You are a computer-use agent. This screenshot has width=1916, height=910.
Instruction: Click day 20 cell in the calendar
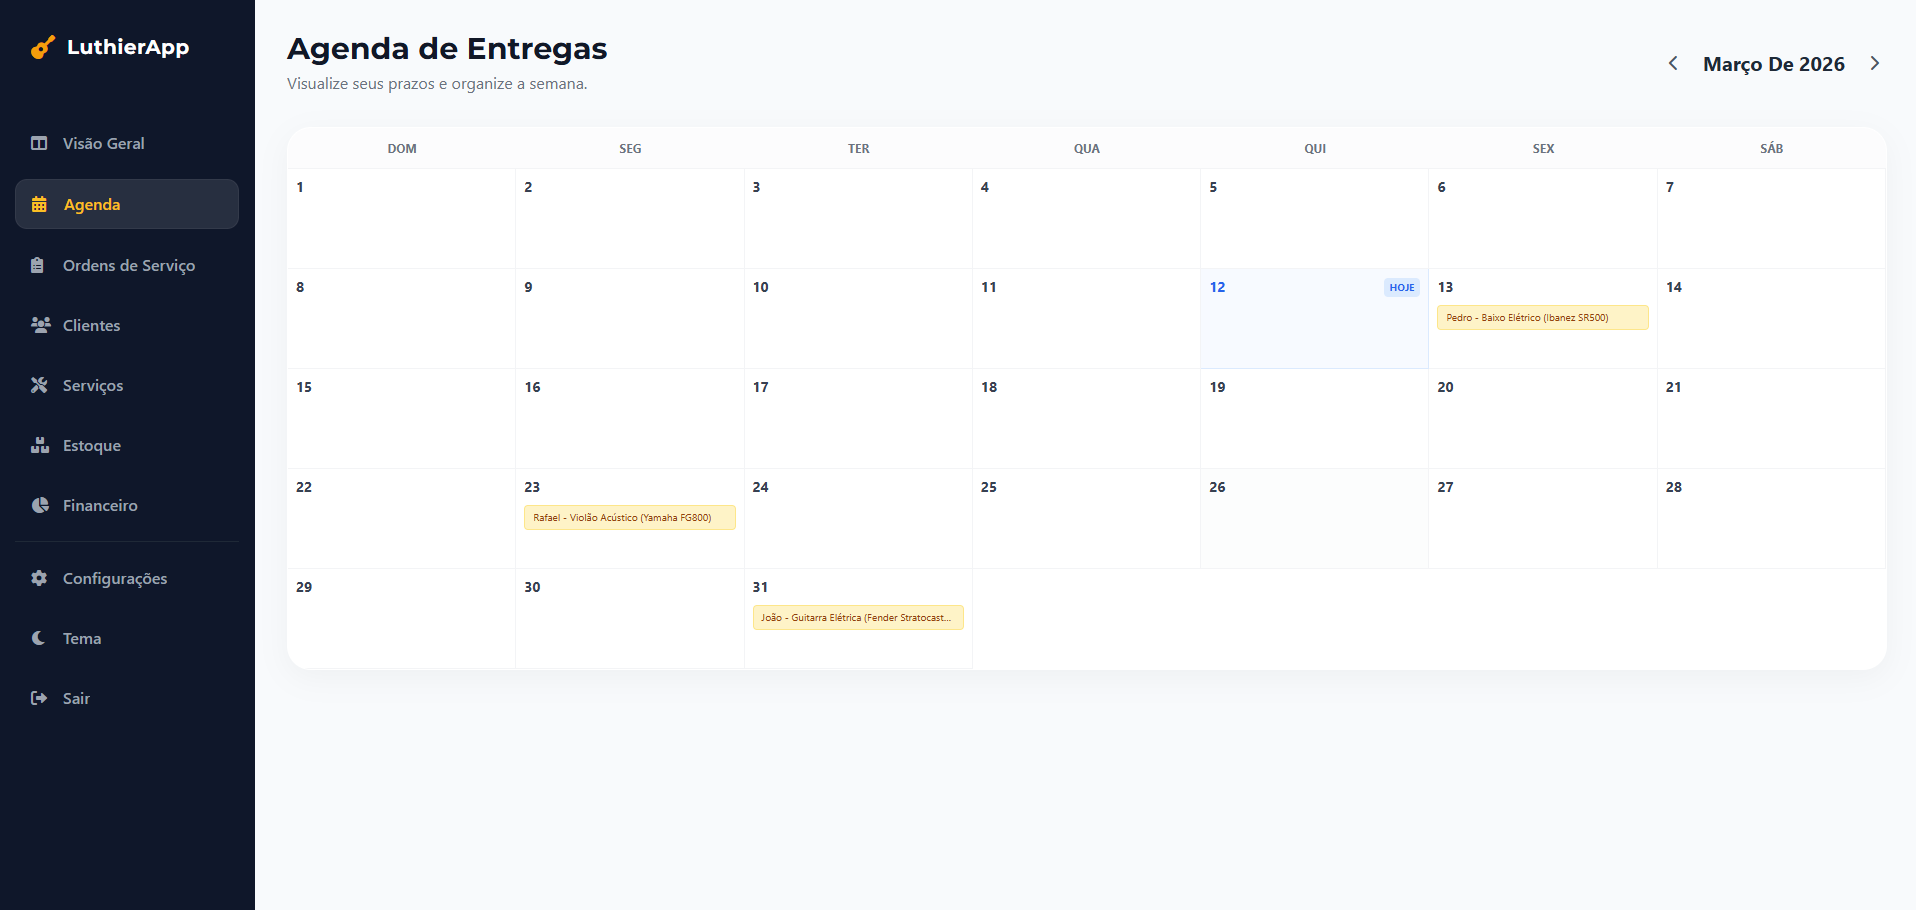pos(1542,420)
